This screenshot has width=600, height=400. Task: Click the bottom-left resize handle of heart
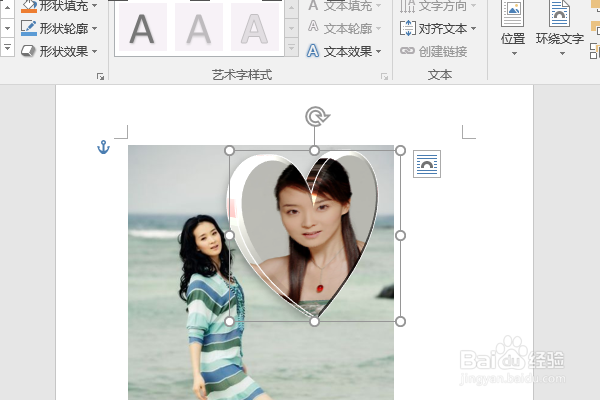(229, 322)
